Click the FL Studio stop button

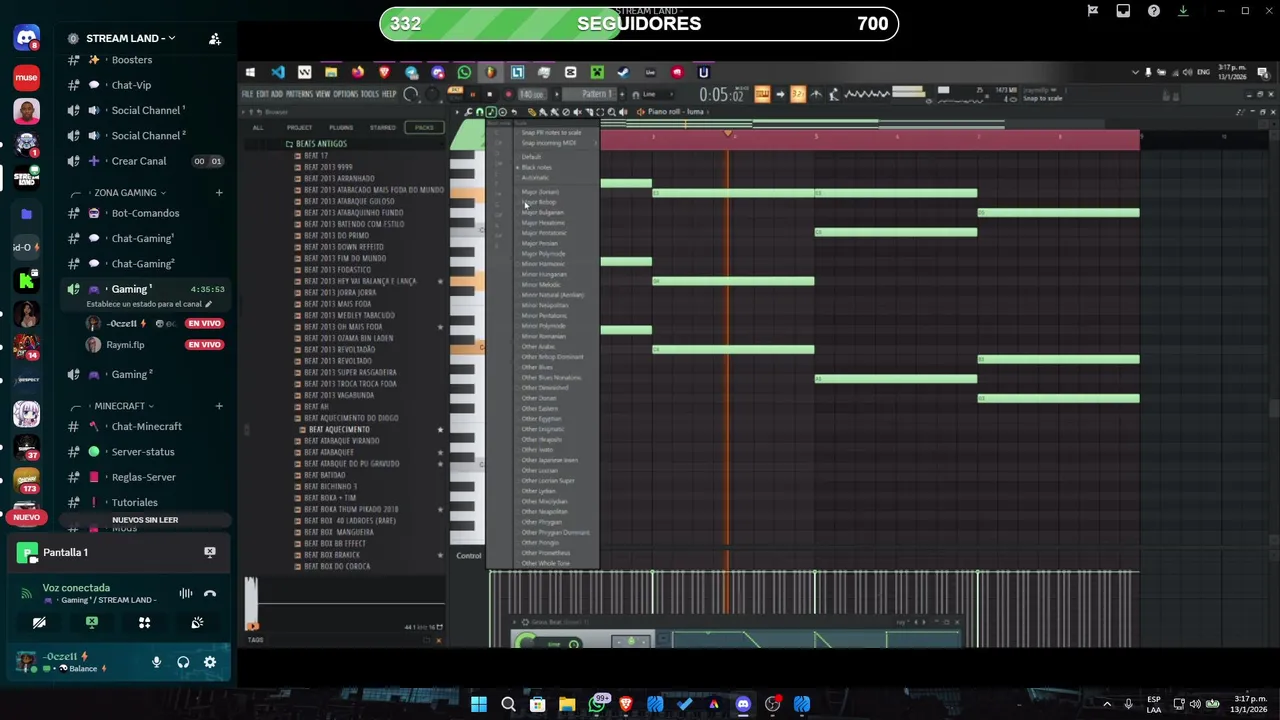tap(490, 94)
